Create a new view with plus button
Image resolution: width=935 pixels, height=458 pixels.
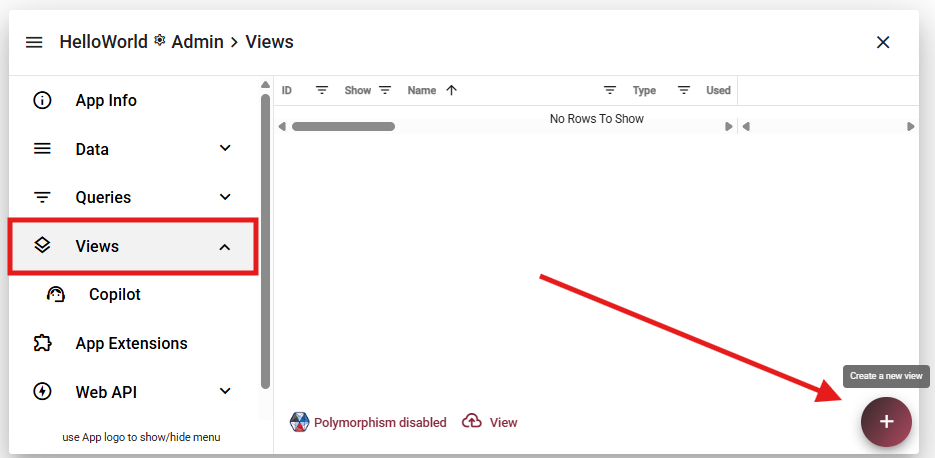click(x=886, y=421)
